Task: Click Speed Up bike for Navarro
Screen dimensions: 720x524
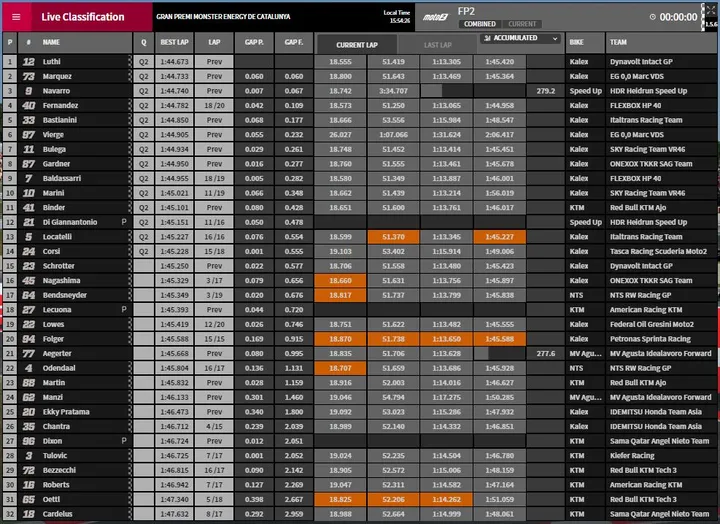Action: [585, 91]
